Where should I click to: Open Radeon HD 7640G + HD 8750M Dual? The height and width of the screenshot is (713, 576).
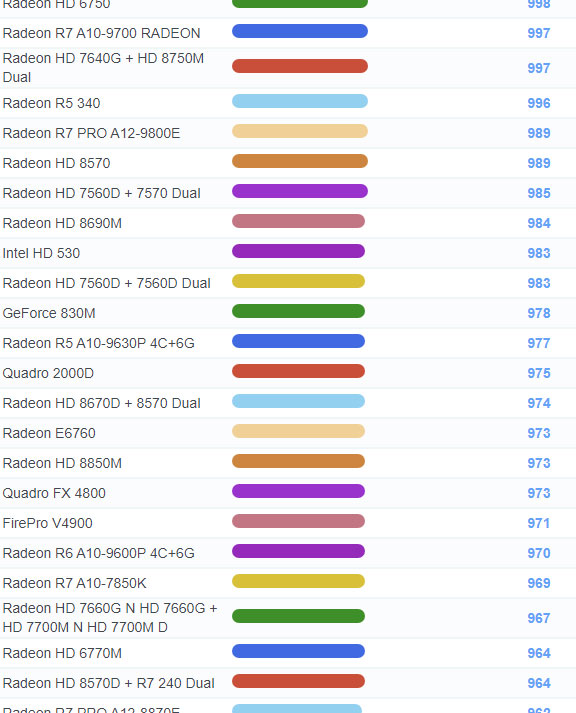click(103, 68)
